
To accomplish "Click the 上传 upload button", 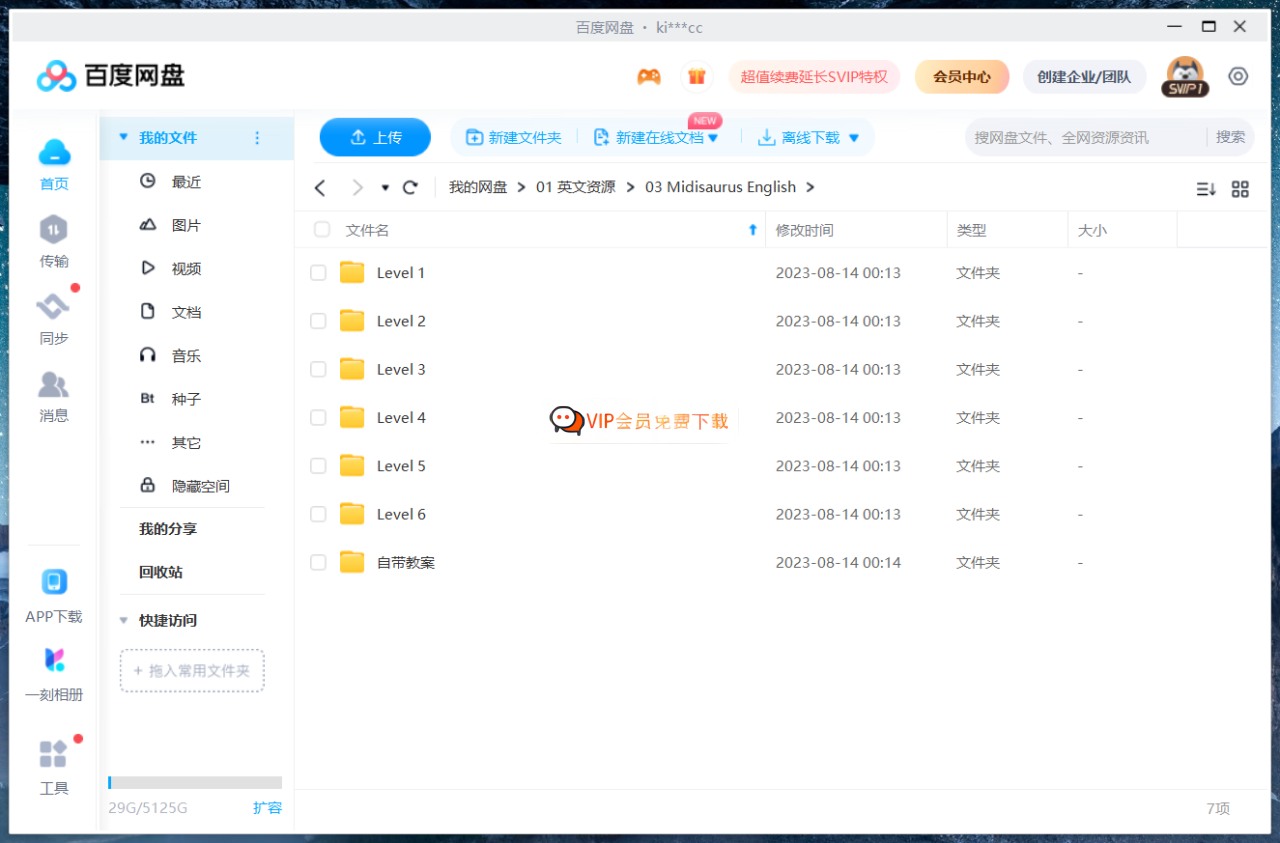I will point(375,138).
